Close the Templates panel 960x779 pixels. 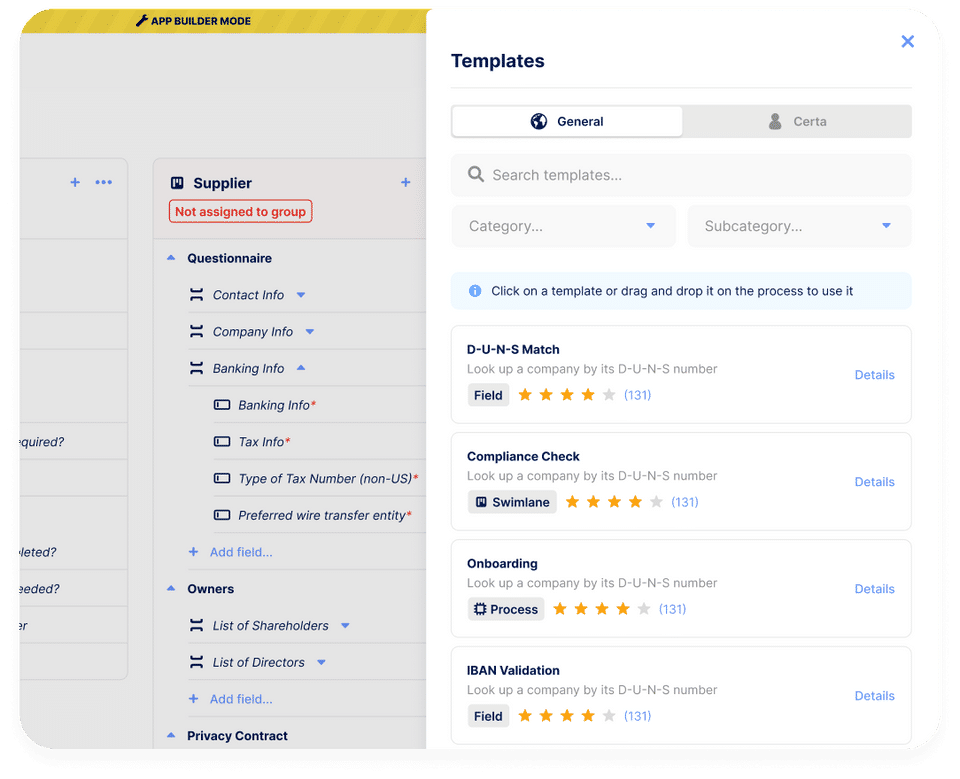pos(907,41)
